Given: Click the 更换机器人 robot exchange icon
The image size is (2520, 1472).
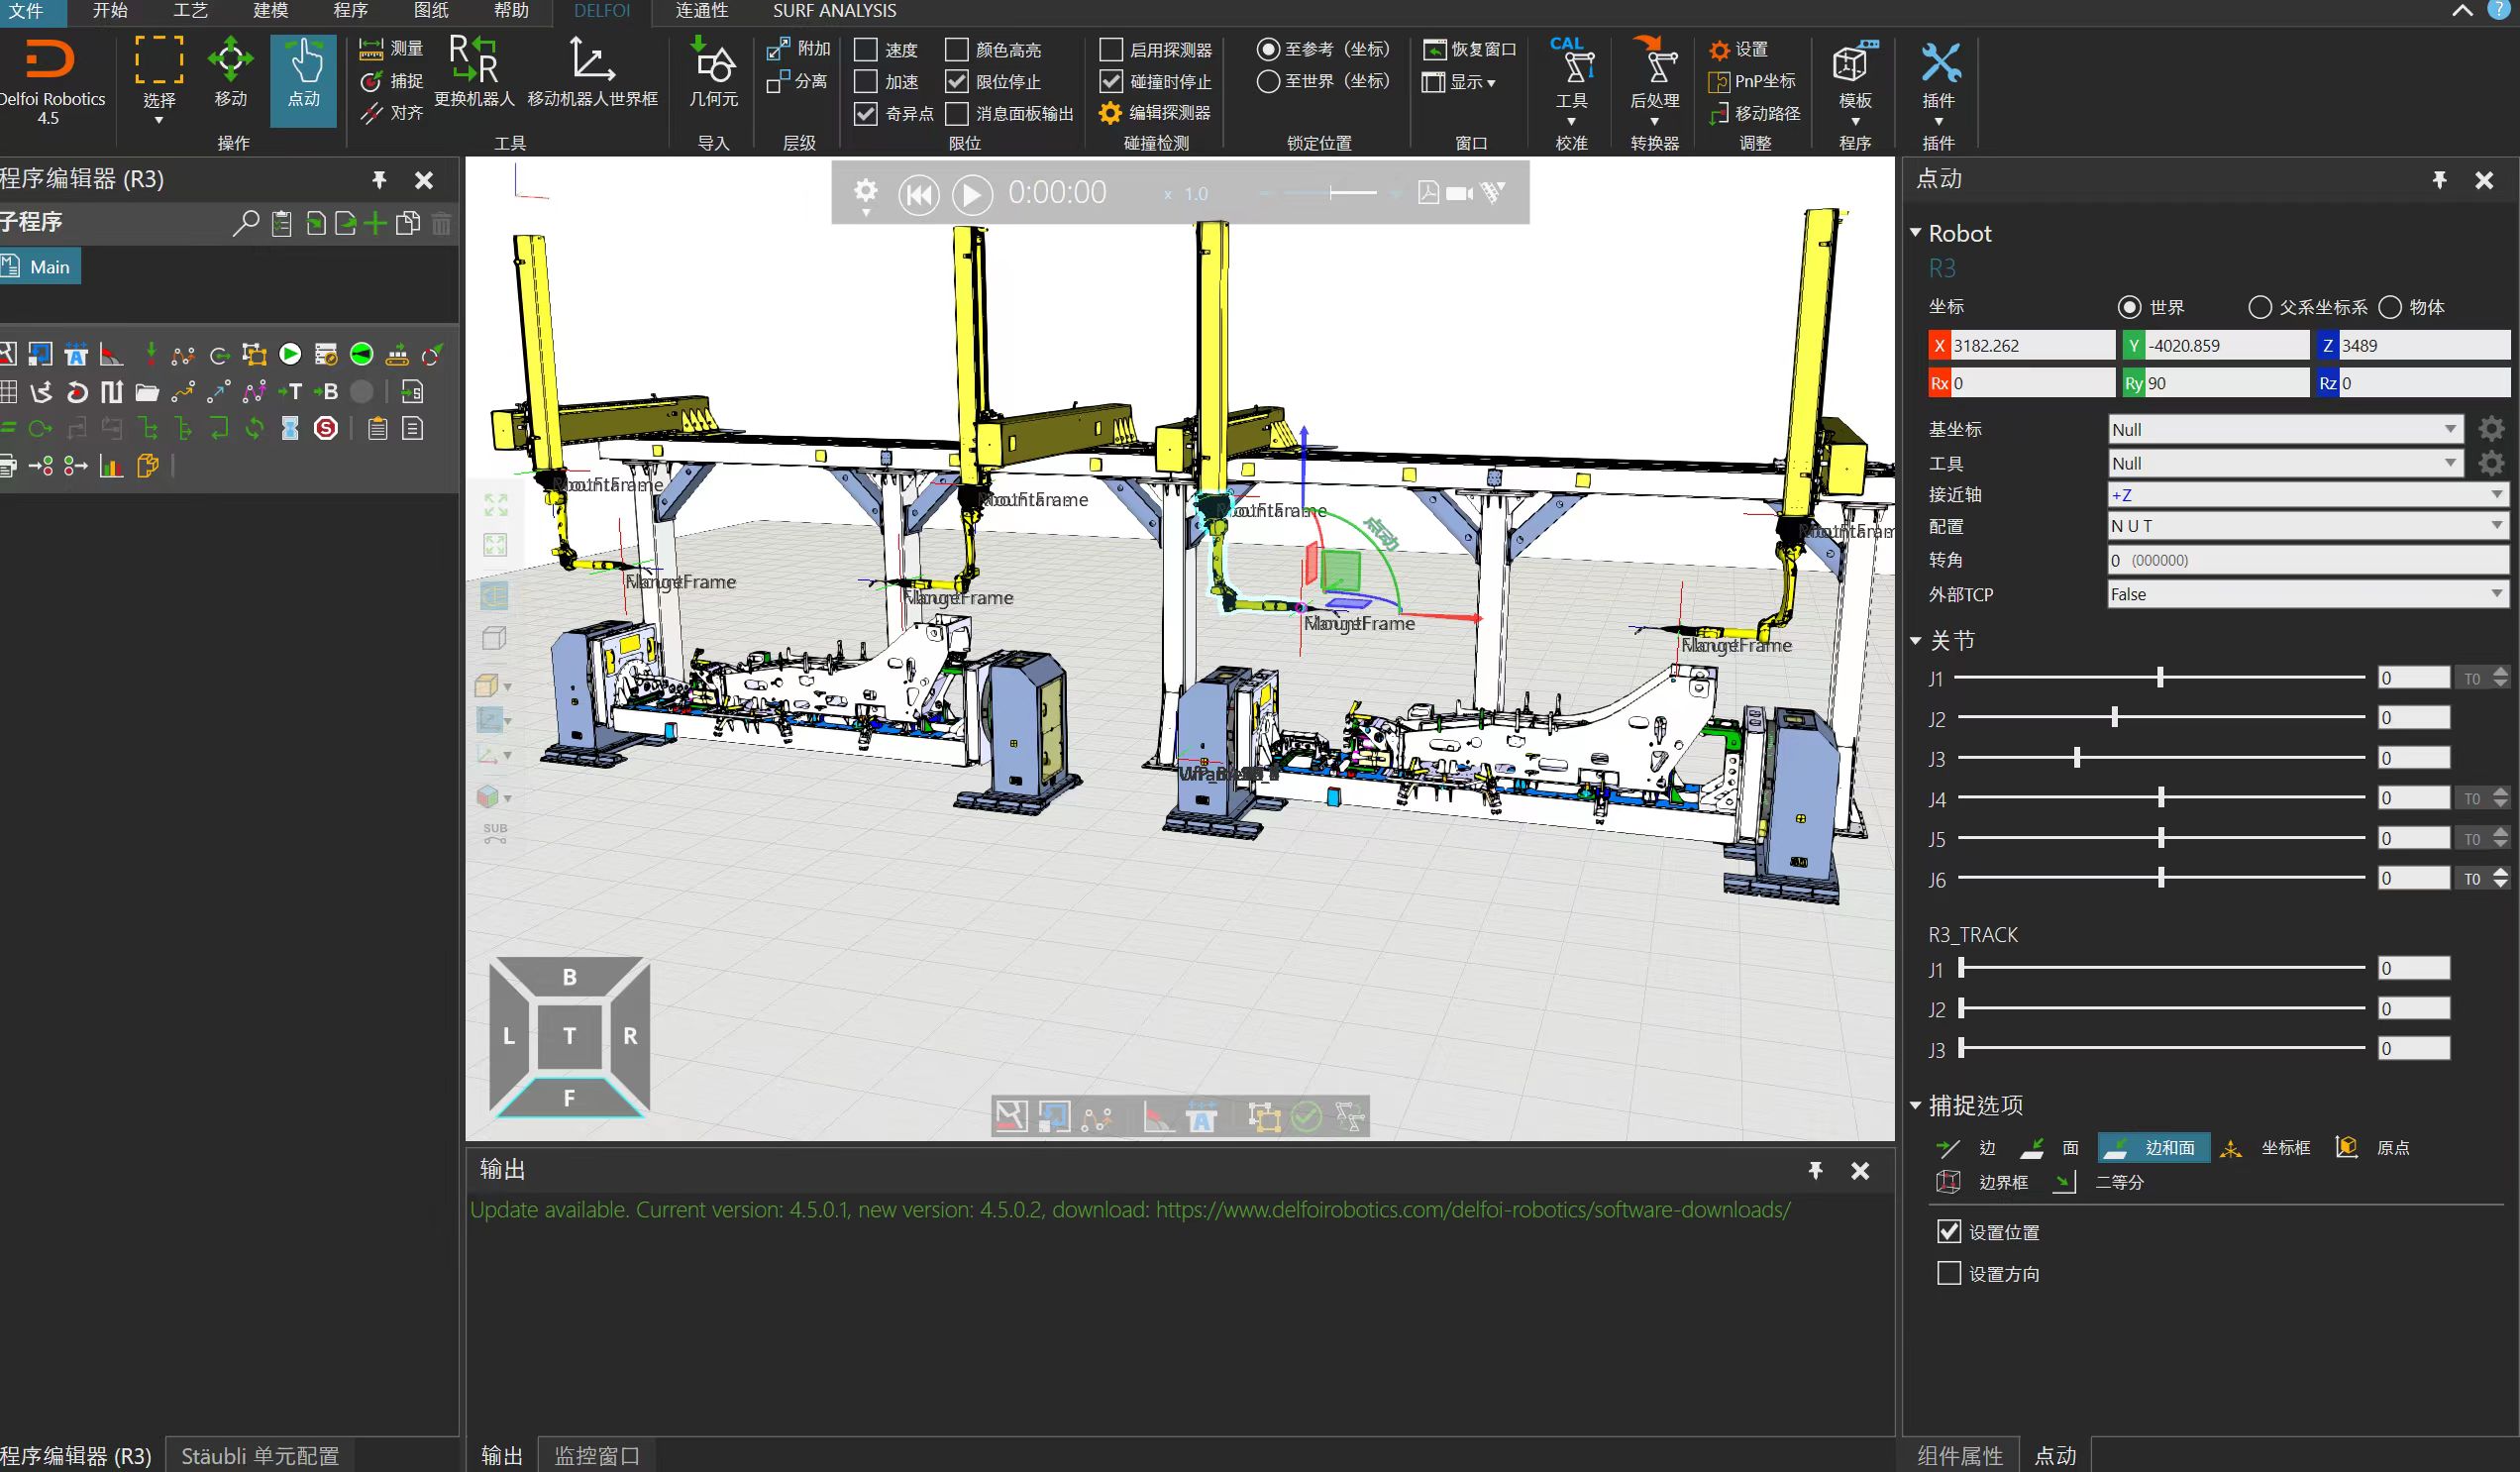Looking at the screenshot, I should click(x=474, y=62).
